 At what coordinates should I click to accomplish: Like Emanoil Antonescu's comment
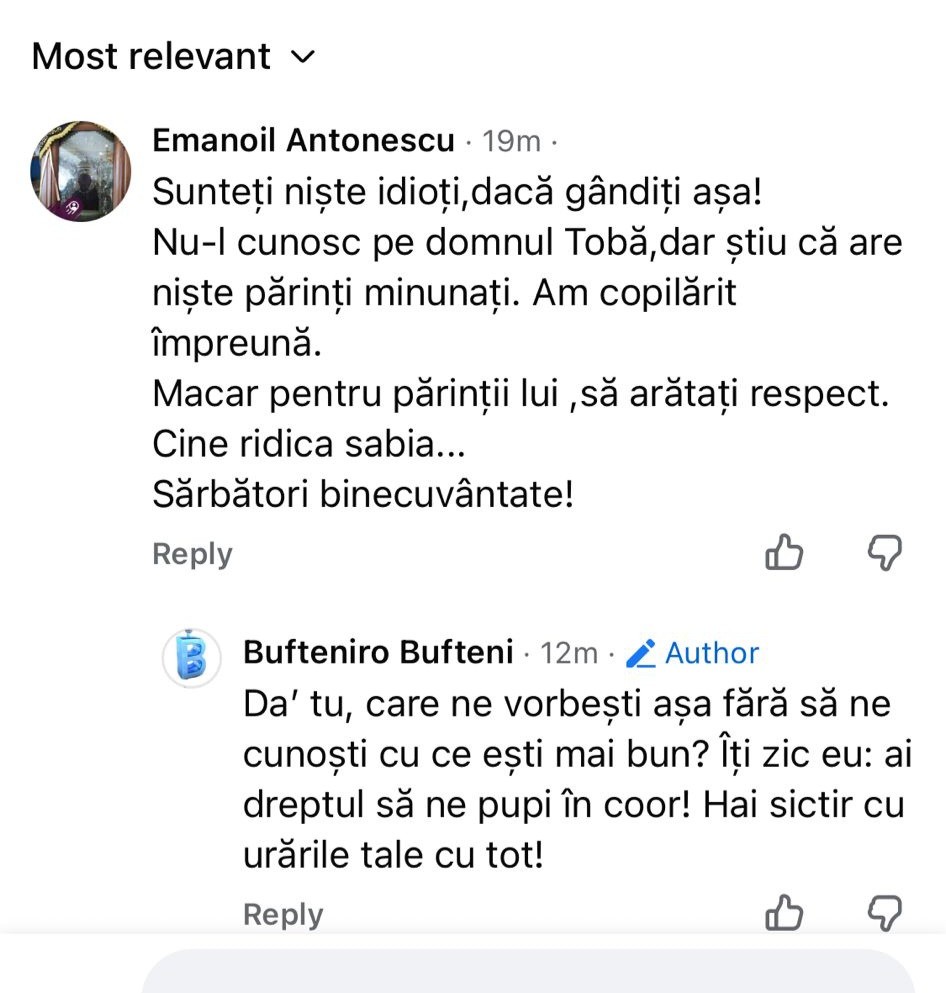(784, 552)
